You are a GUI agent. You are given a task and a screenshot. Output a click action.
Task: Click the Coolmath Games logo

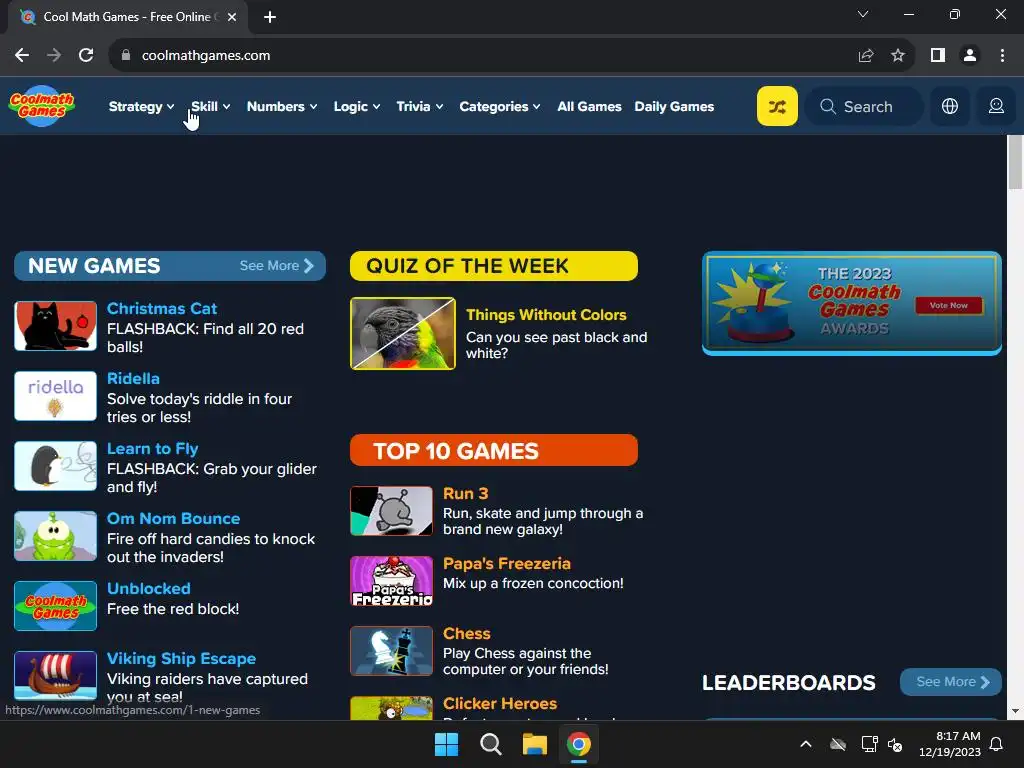[x=42, y=106]
